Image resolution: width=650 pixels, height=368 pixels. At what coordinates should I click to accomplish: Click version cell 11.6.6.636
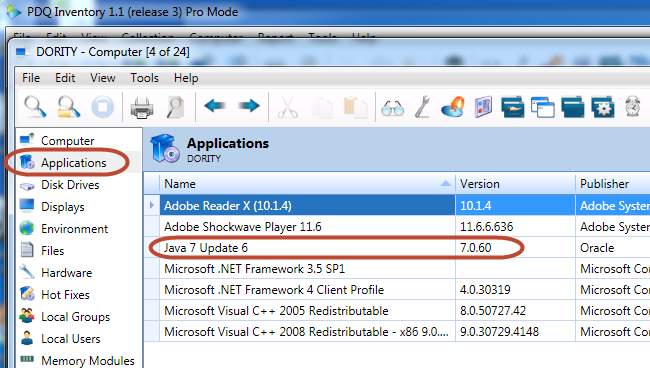pyautogui.click(x=515, y=226)
